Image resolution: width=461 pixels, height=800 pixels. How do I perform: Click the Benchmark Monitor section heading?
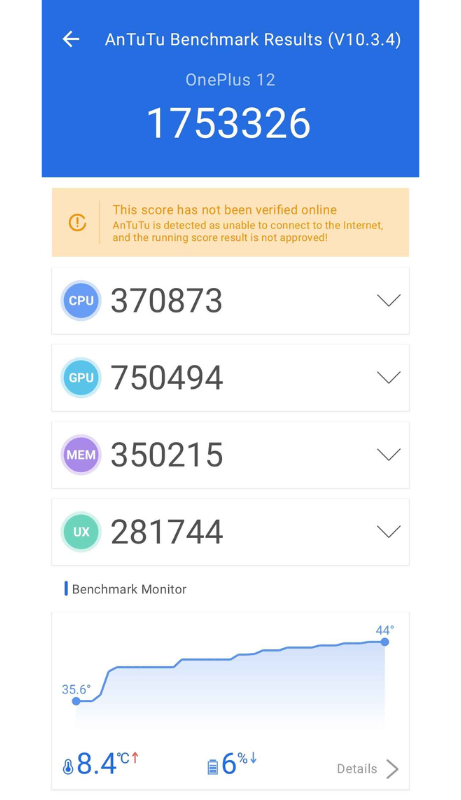[x=129, y=589]
